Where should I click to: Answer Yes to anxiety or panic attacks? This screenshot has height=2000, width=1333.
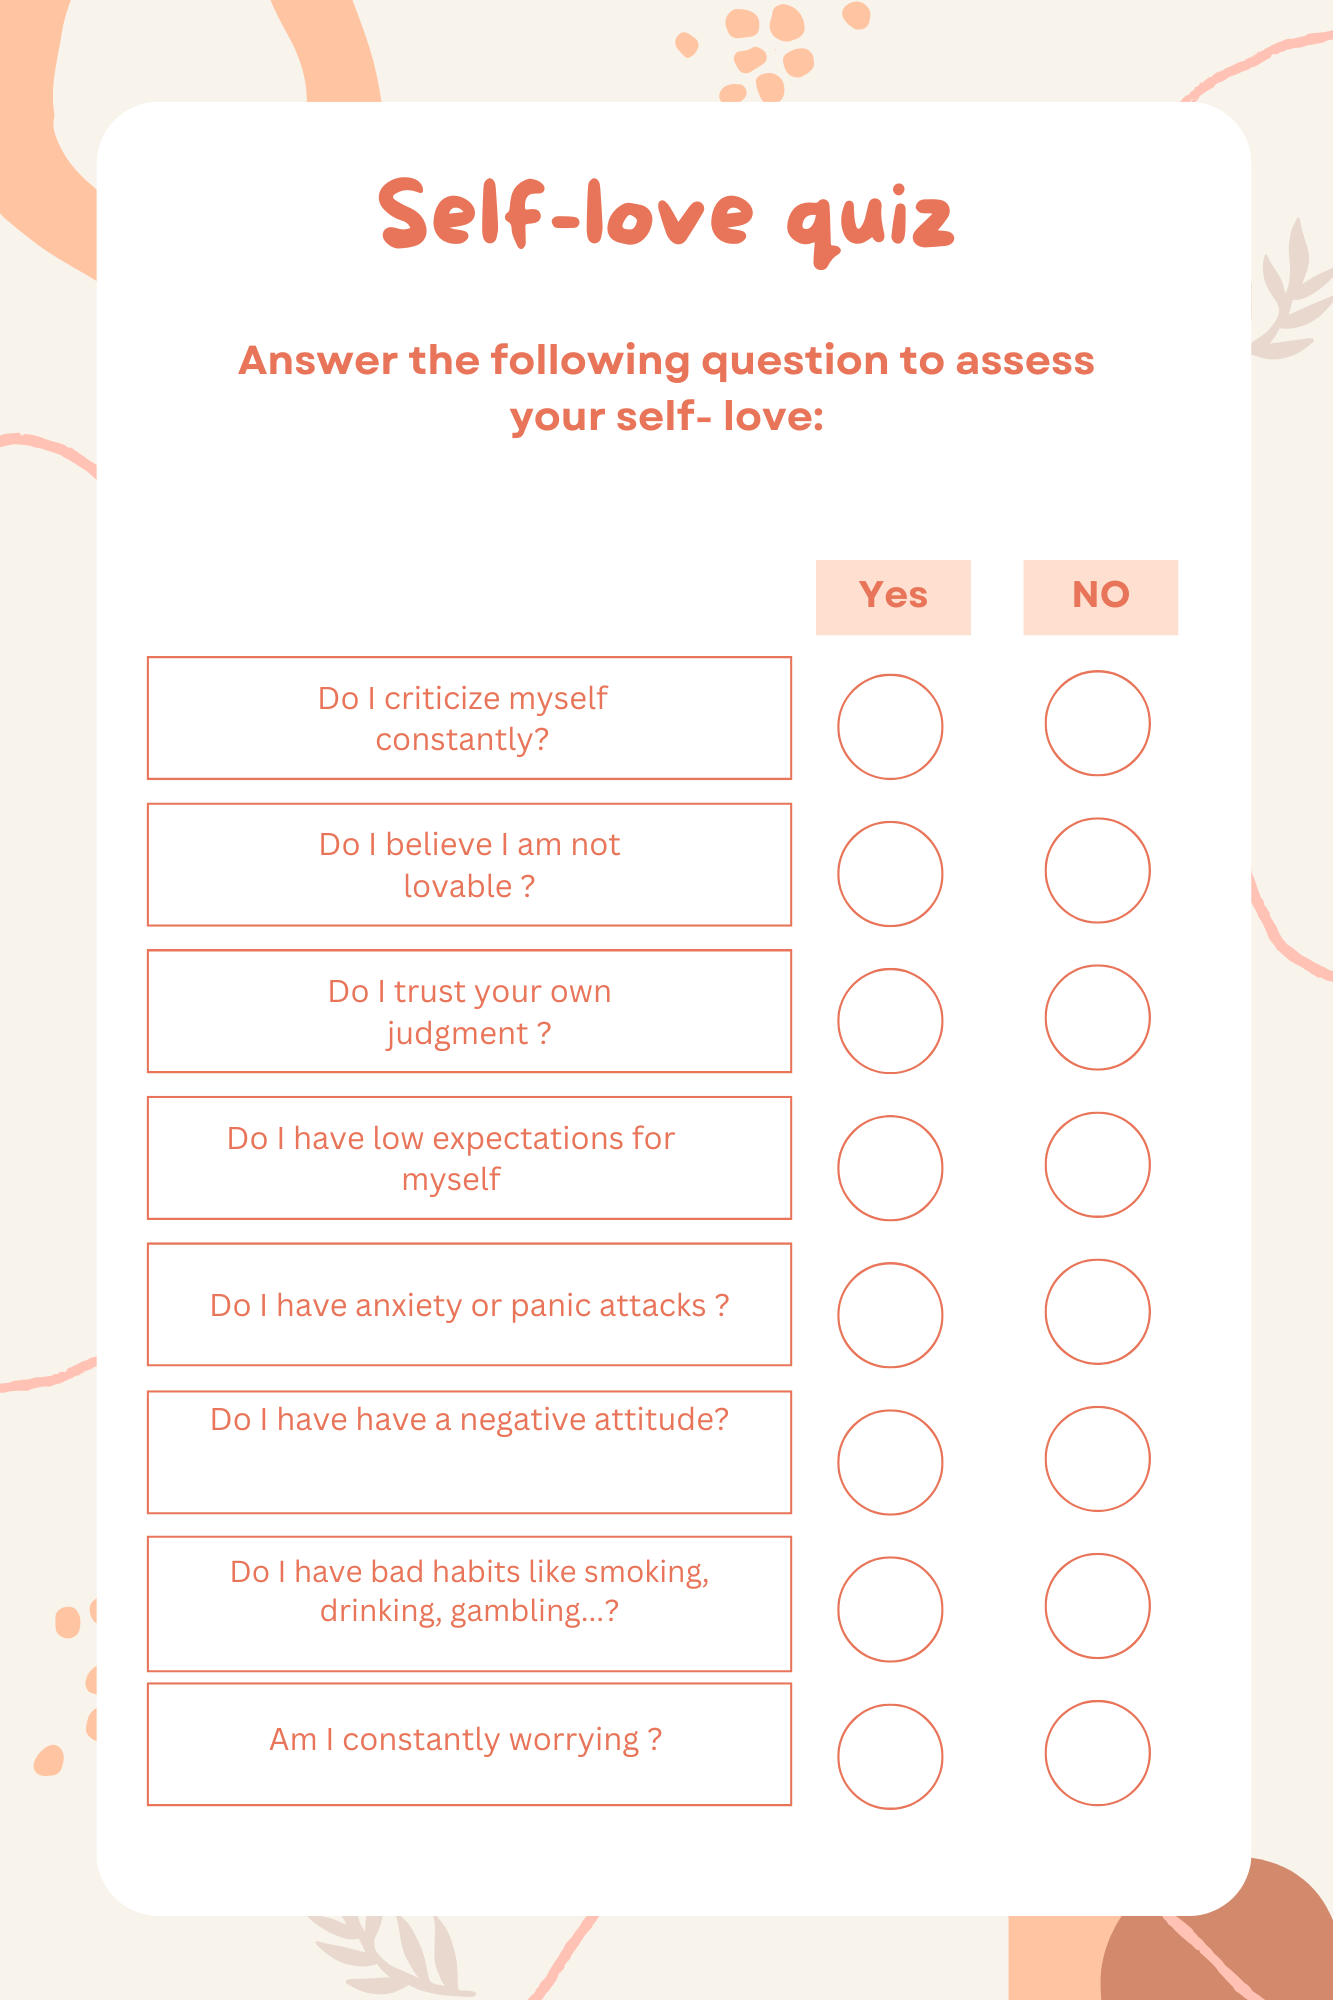click(890, 1315)
